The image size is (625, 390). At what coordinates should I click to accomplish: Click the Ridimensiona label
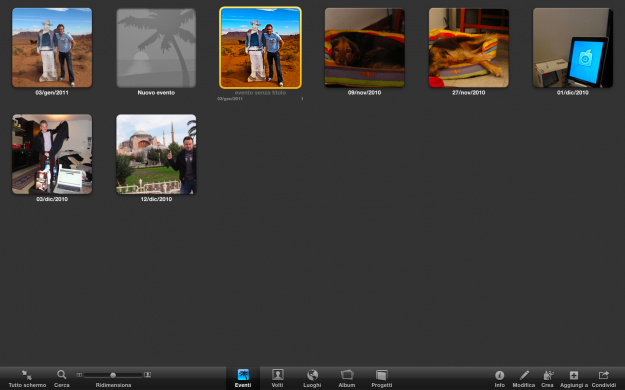click(x=113, y=385)
